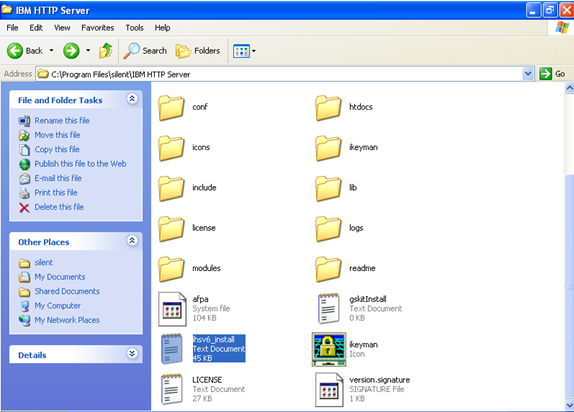Expand the Details panel
The image size is (574, 412).
(132, 353)
